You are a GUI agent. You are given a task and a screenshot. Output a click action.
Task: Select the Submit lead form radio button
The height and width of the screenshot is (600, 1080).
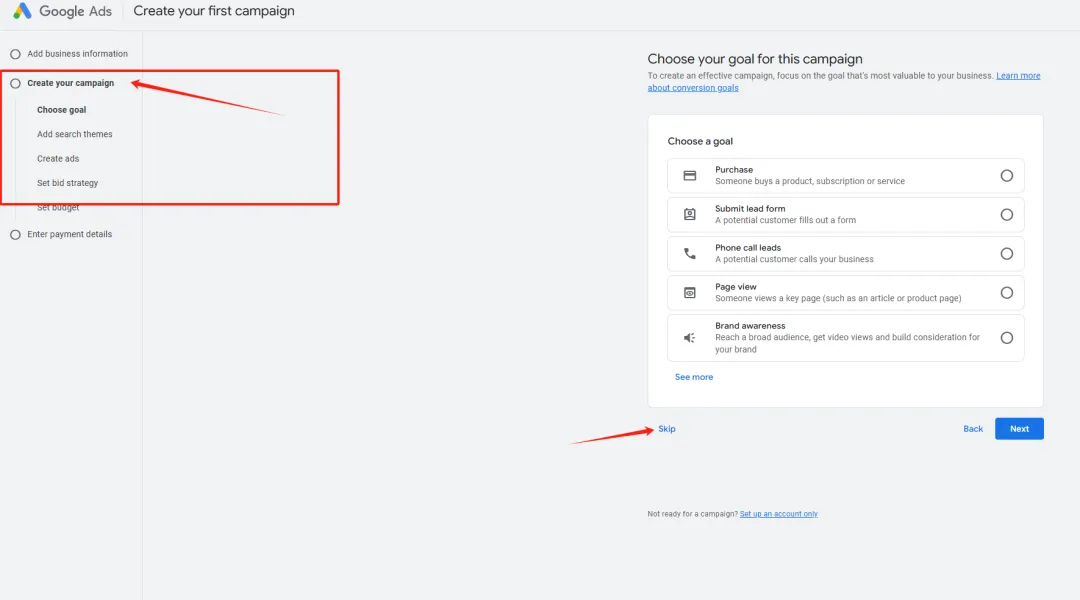(x=1006, y=215)
